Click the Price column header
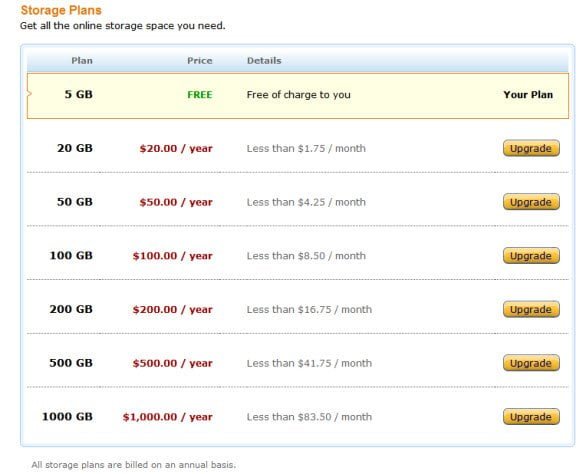 [x=199, y=61]
